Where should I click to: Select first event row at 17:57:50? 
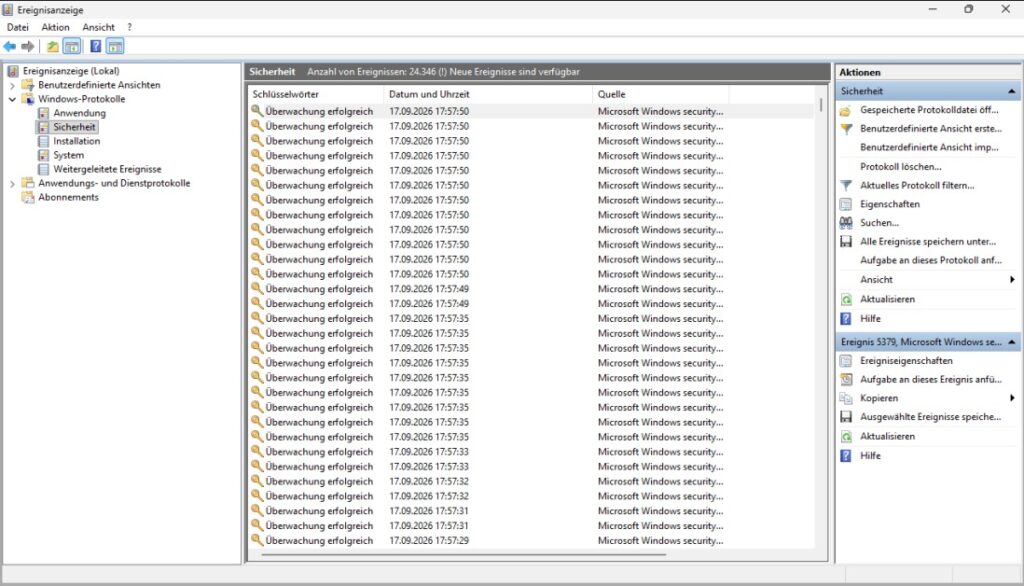pos(532,112)
